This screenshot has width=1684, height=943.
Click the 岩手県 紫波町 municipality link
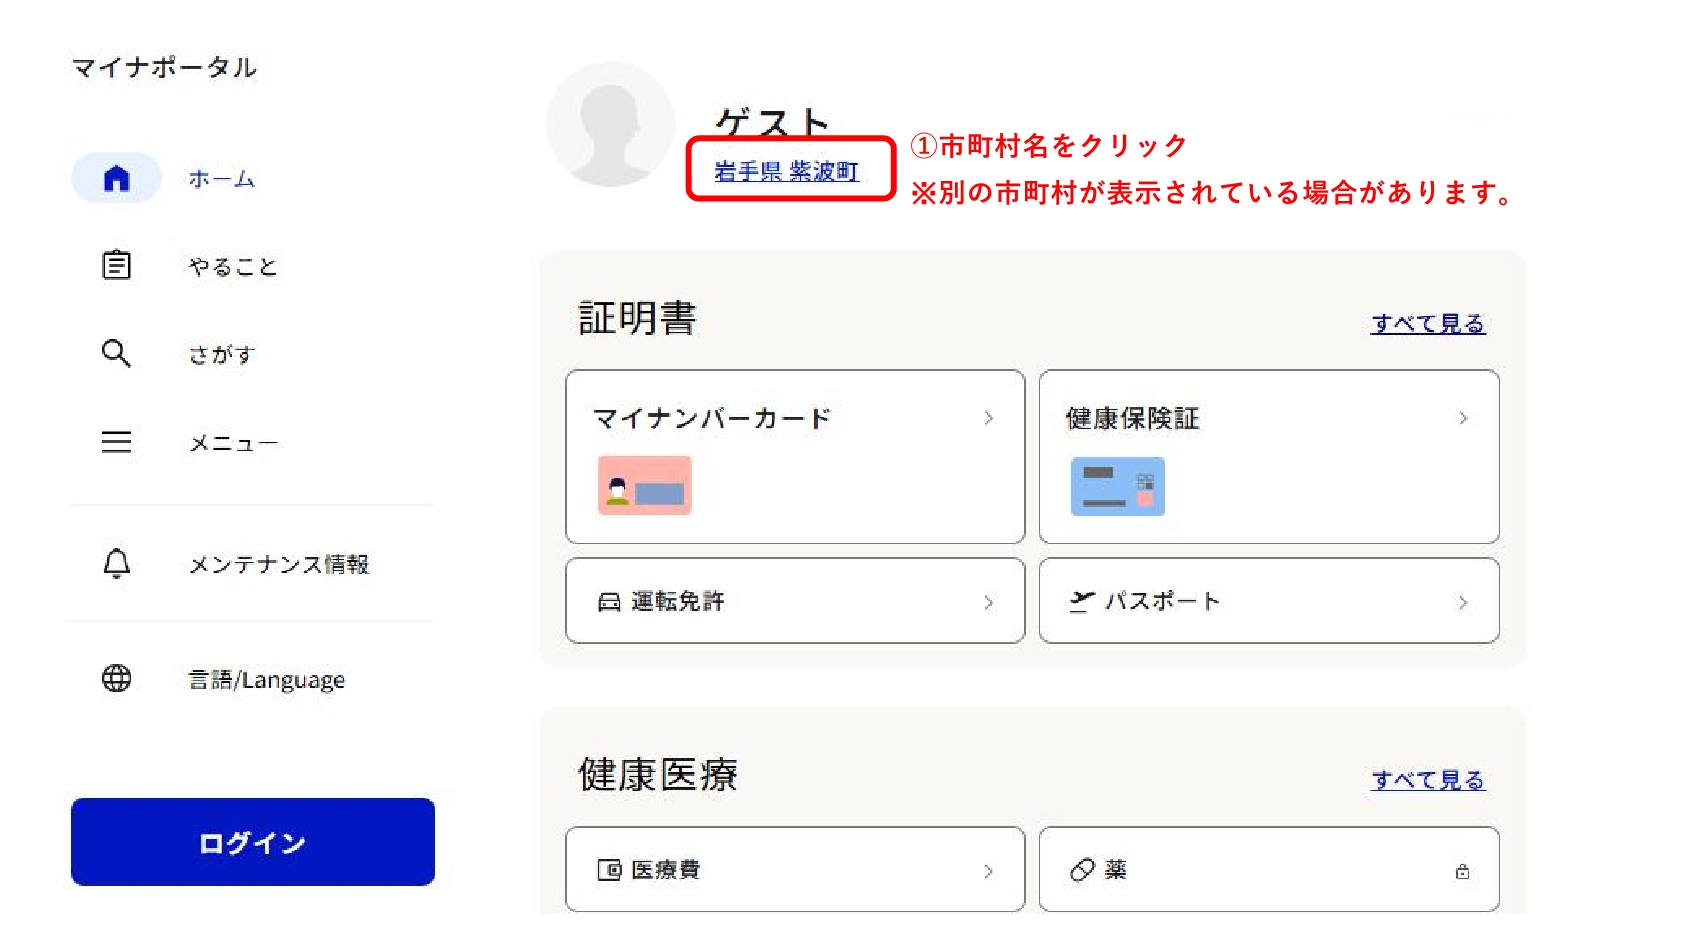pyautogui.click(x=786, y=172)
